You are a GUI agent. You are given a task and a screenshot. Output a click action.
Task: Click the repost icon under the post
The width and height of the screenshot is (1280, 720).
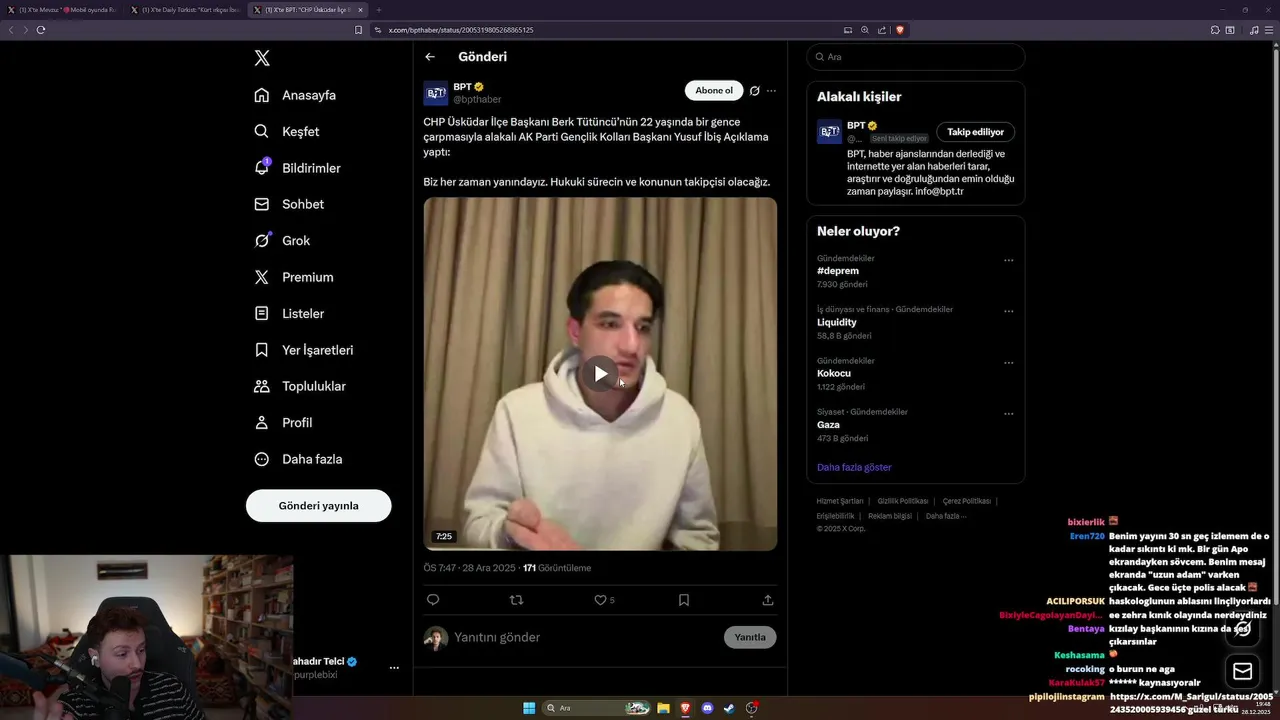click(516, 600)
